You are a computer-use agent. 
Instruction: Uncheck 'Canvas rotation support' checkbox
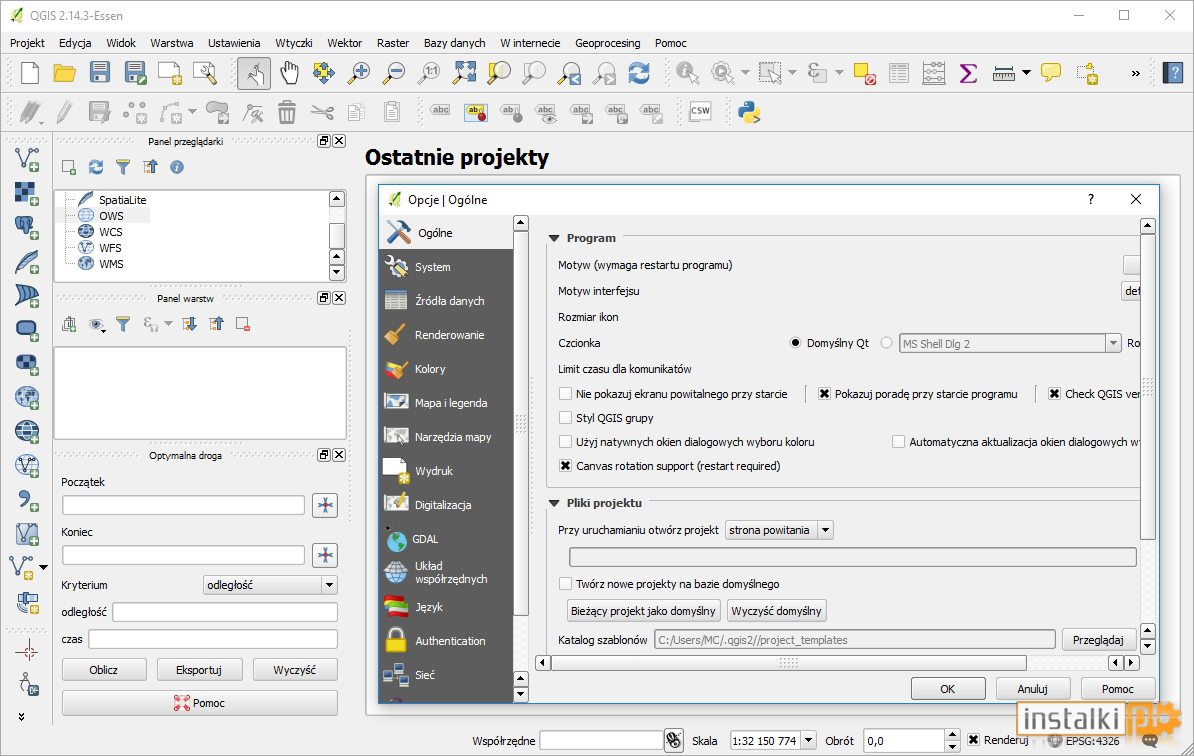point(566,466)
